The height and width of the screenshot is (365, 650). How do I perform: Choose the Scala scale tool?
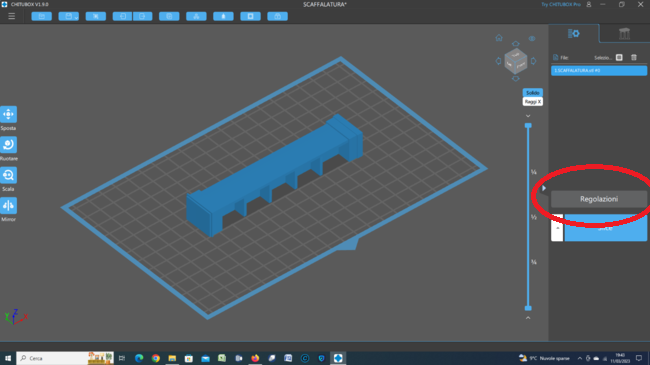click(x=8, y=175)
